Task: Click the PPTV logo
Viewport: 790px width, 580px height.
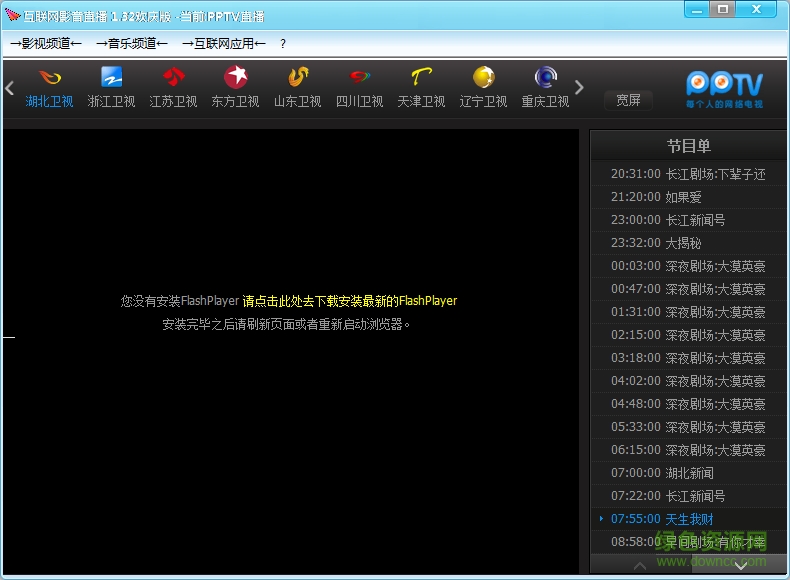Action: [x=724, y=88]
